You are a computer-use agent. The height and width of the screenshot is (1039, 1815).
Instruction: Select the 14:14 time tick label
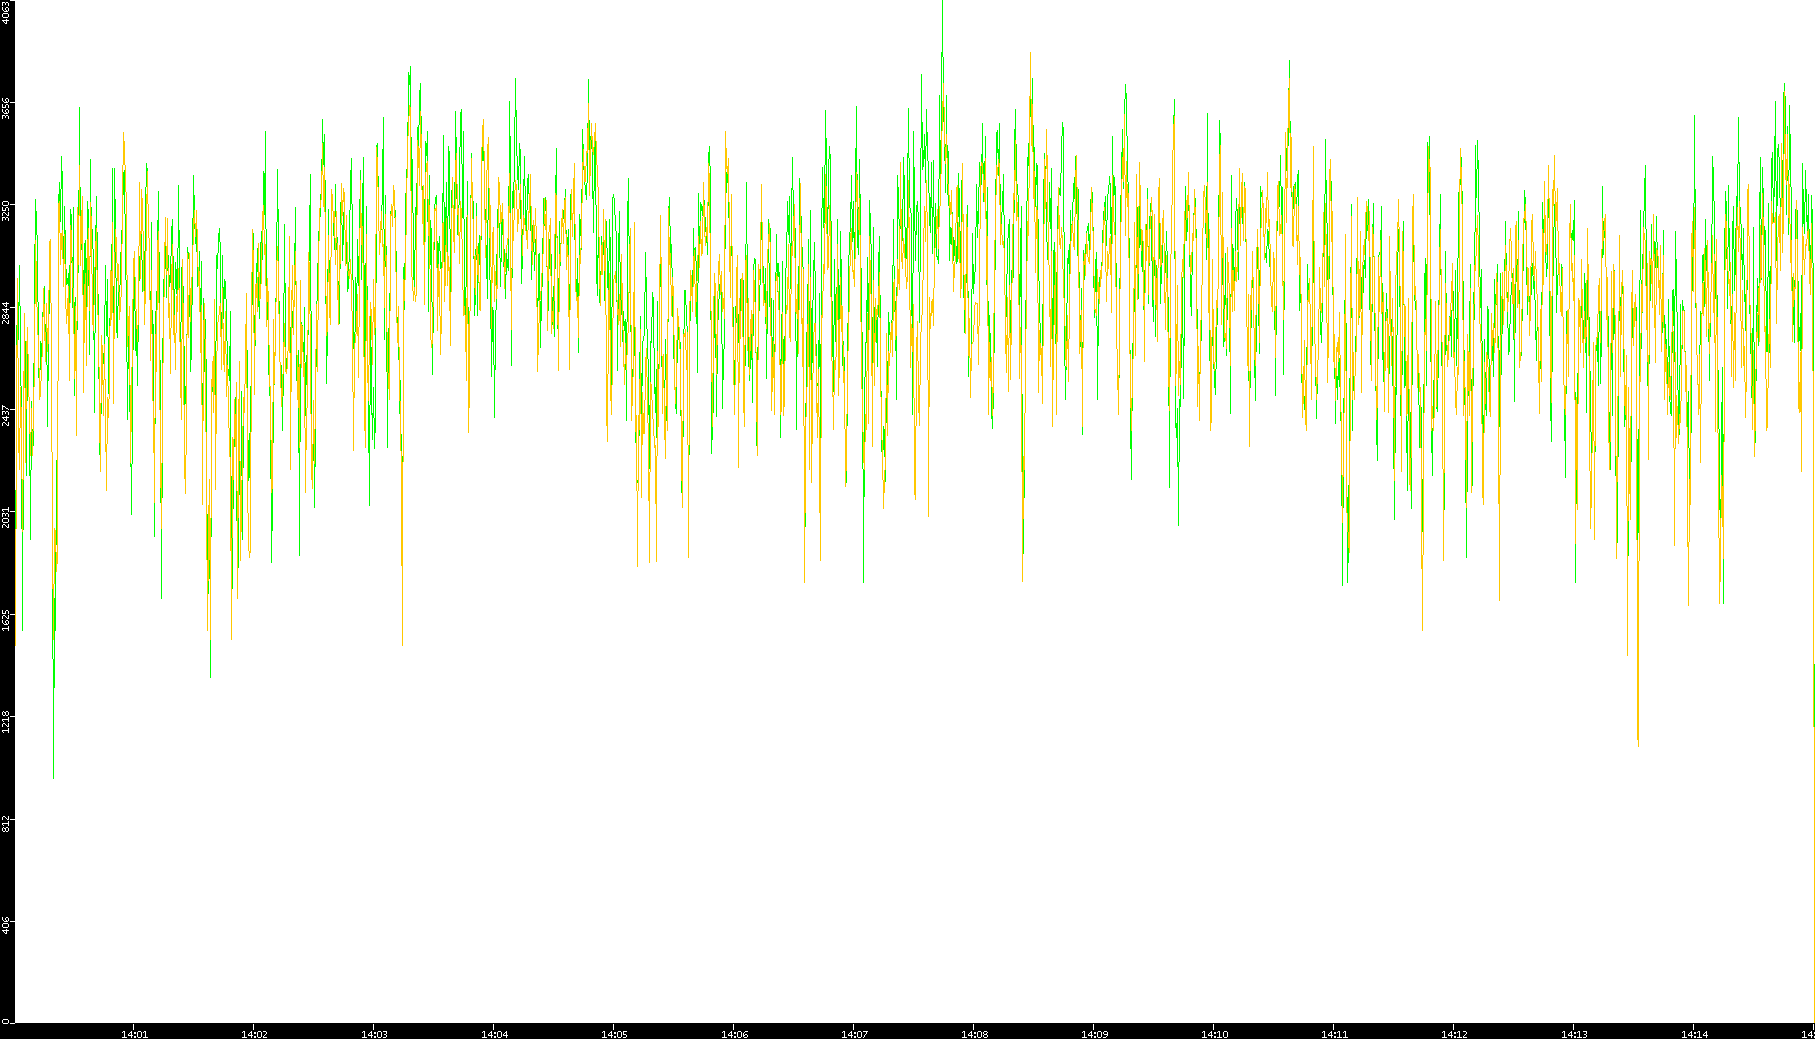click(1694, 1034)
